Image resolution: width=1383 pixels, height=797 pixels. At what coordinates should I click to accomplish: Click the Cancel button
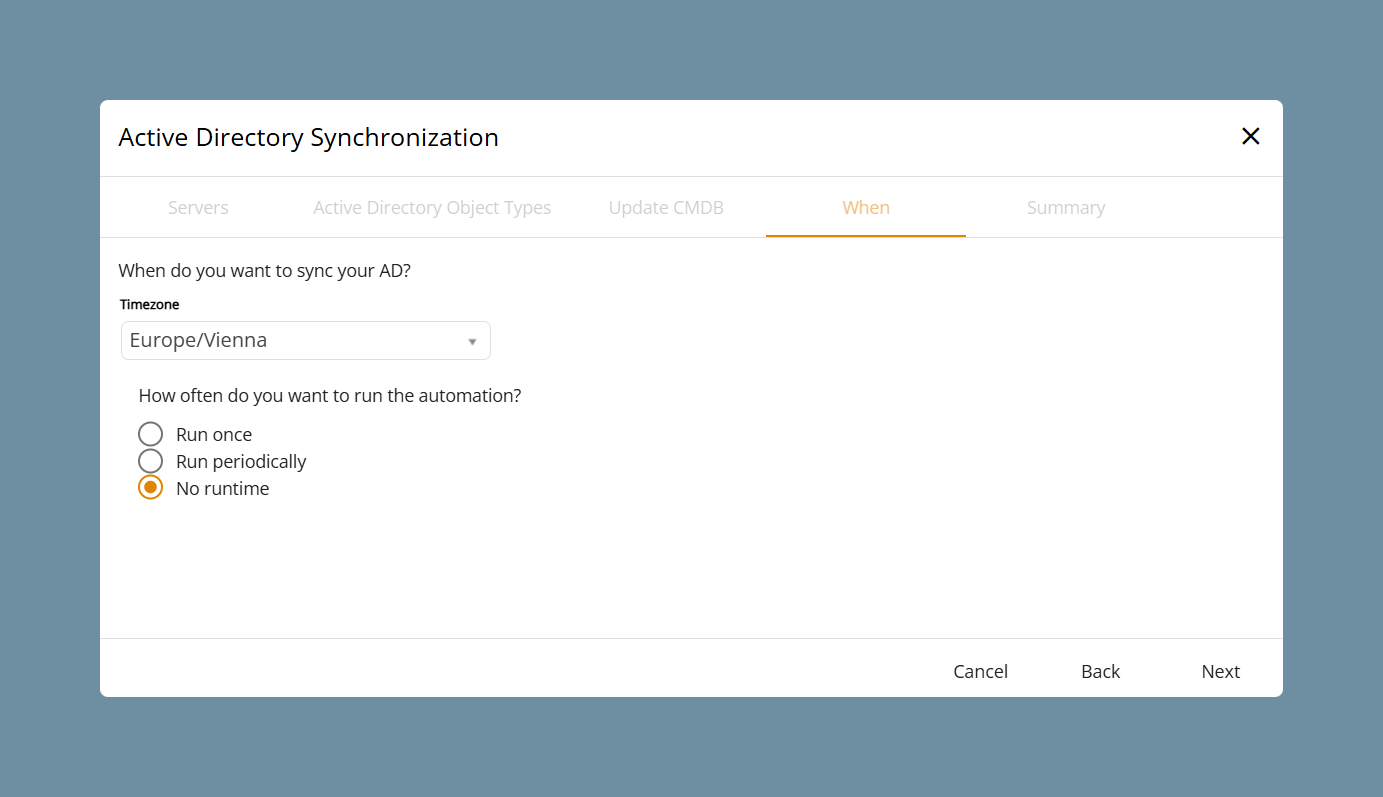[x=980, y=672]
